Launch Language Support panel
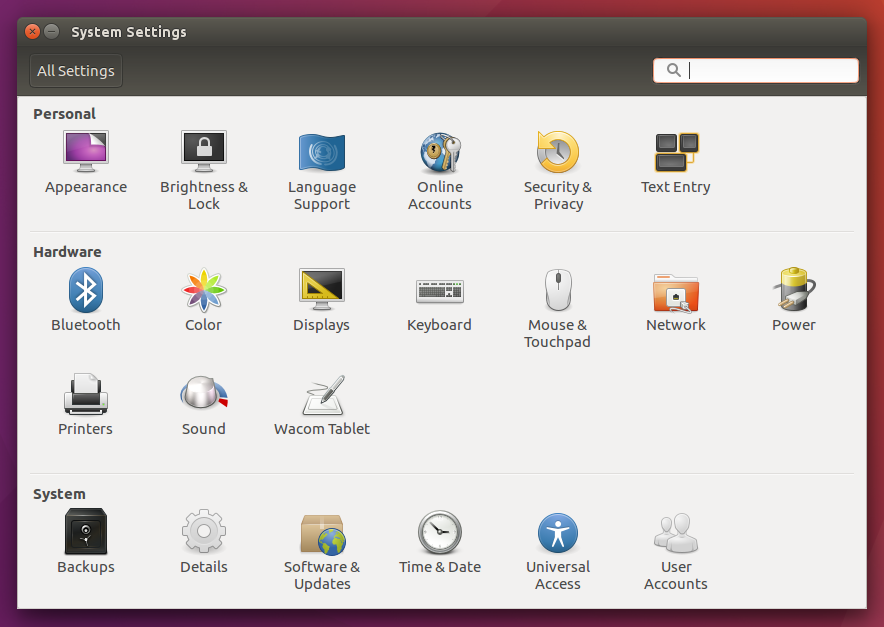The width and height of the screenshot is (884, 627). tap(322, 153)
